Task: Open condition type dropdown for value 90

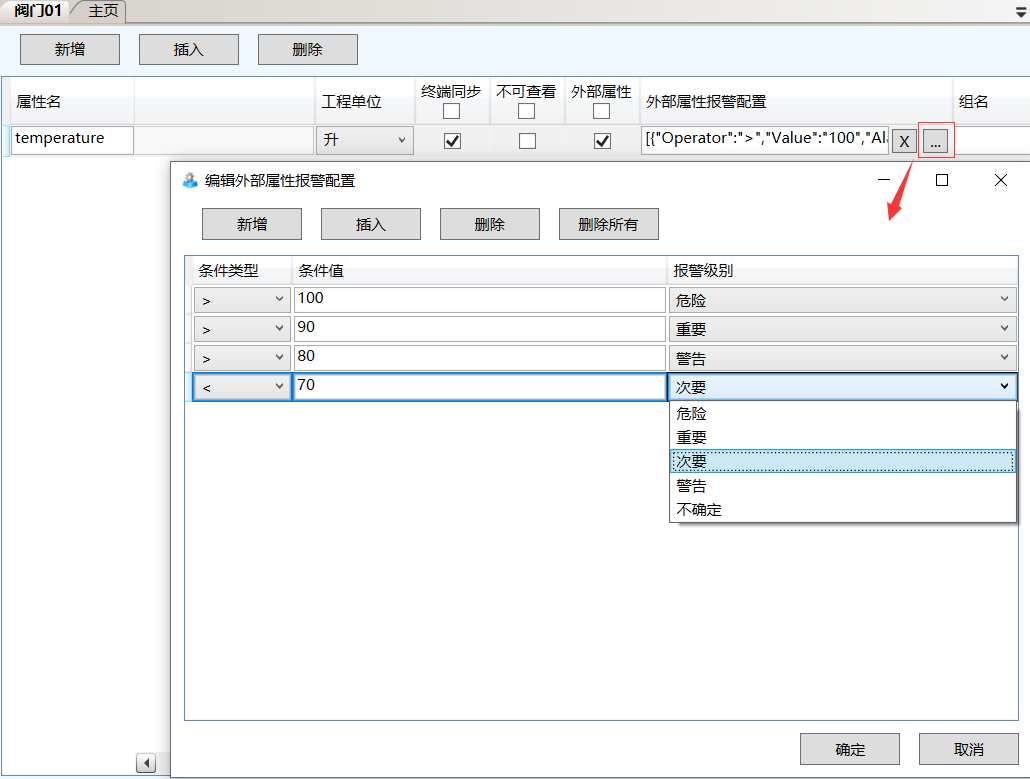Action: [242, 329]
